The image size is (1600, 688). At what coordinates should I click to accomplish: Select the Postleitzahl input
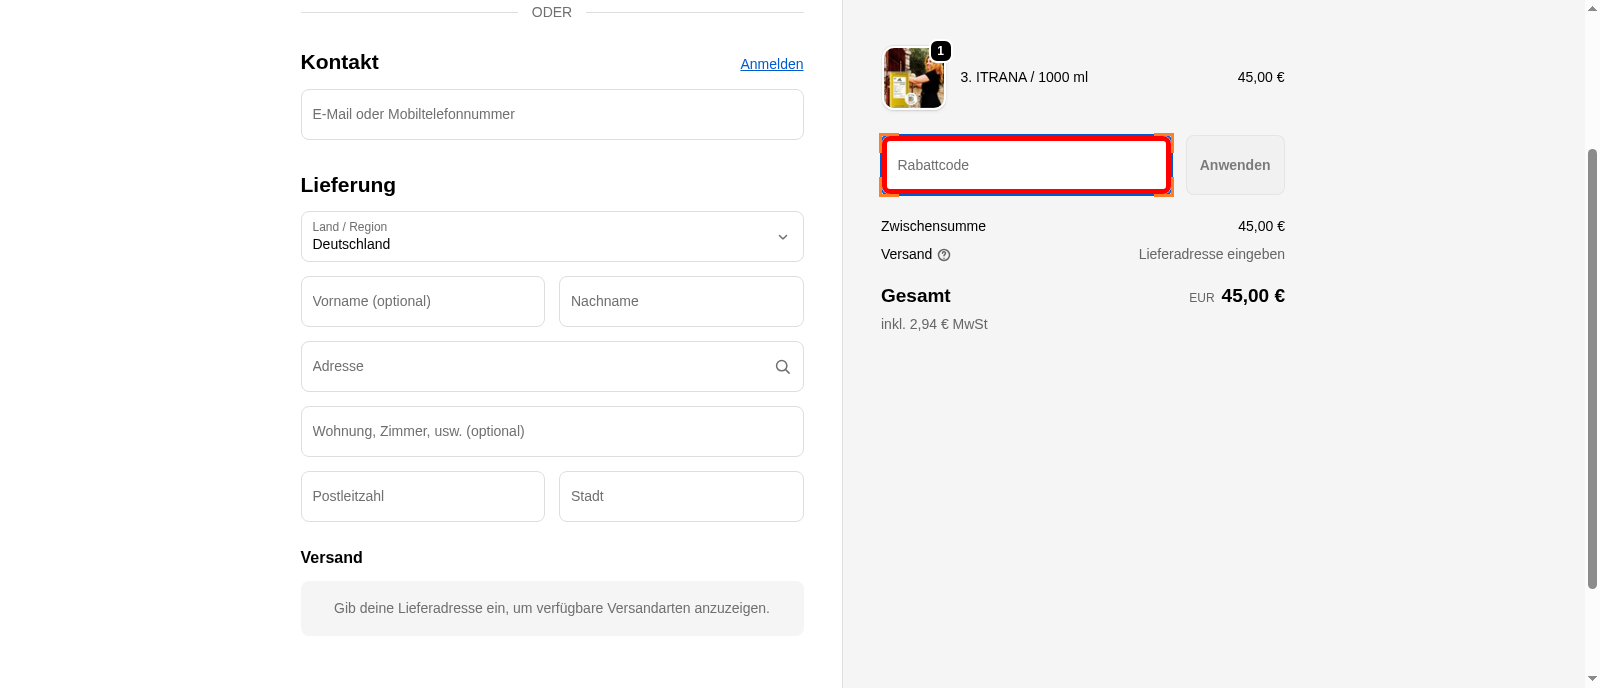click(422, 497)
